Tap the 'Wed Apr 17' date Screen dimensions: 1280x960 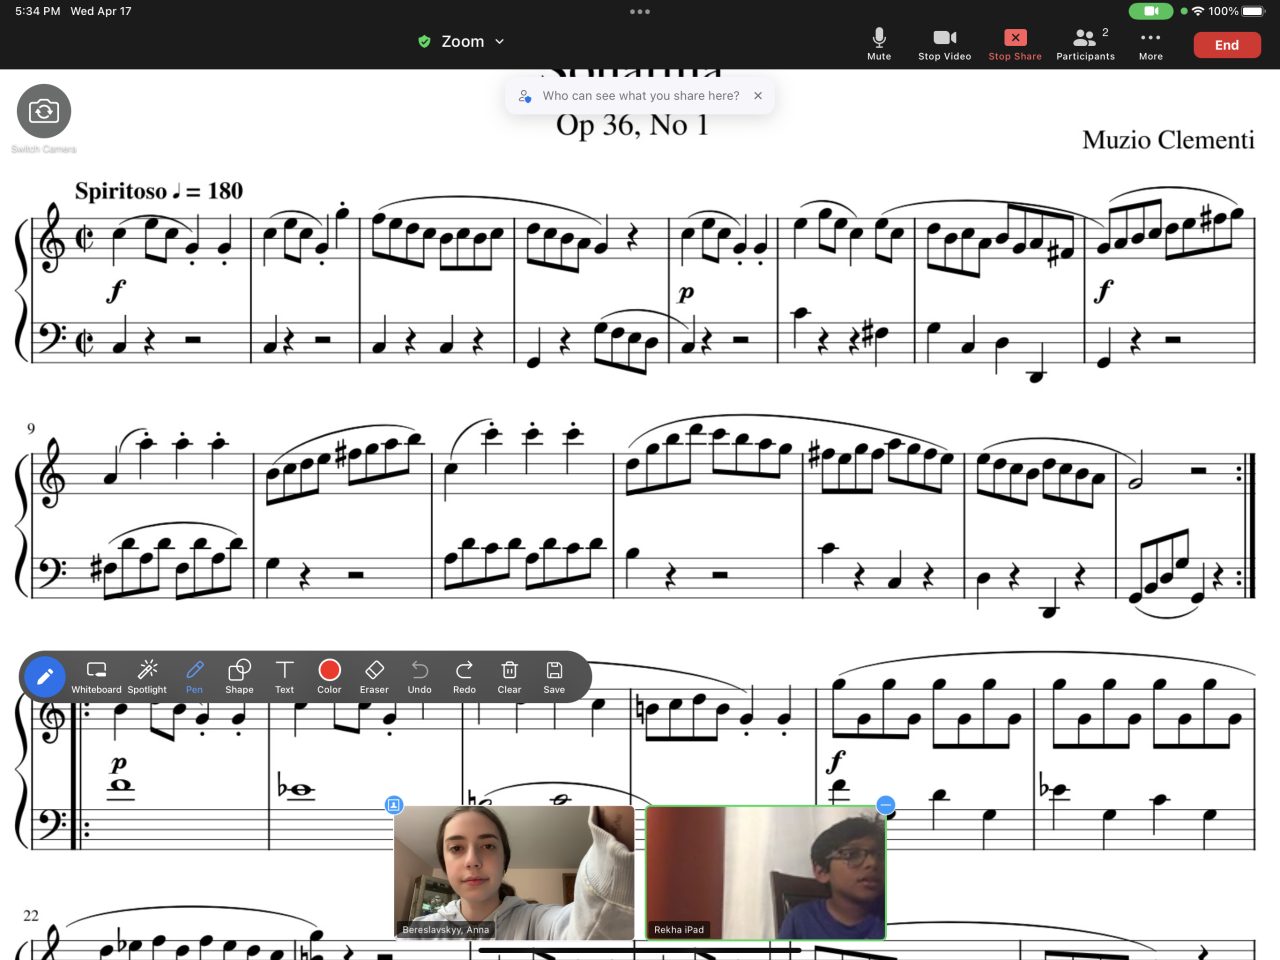click(101, 11)
